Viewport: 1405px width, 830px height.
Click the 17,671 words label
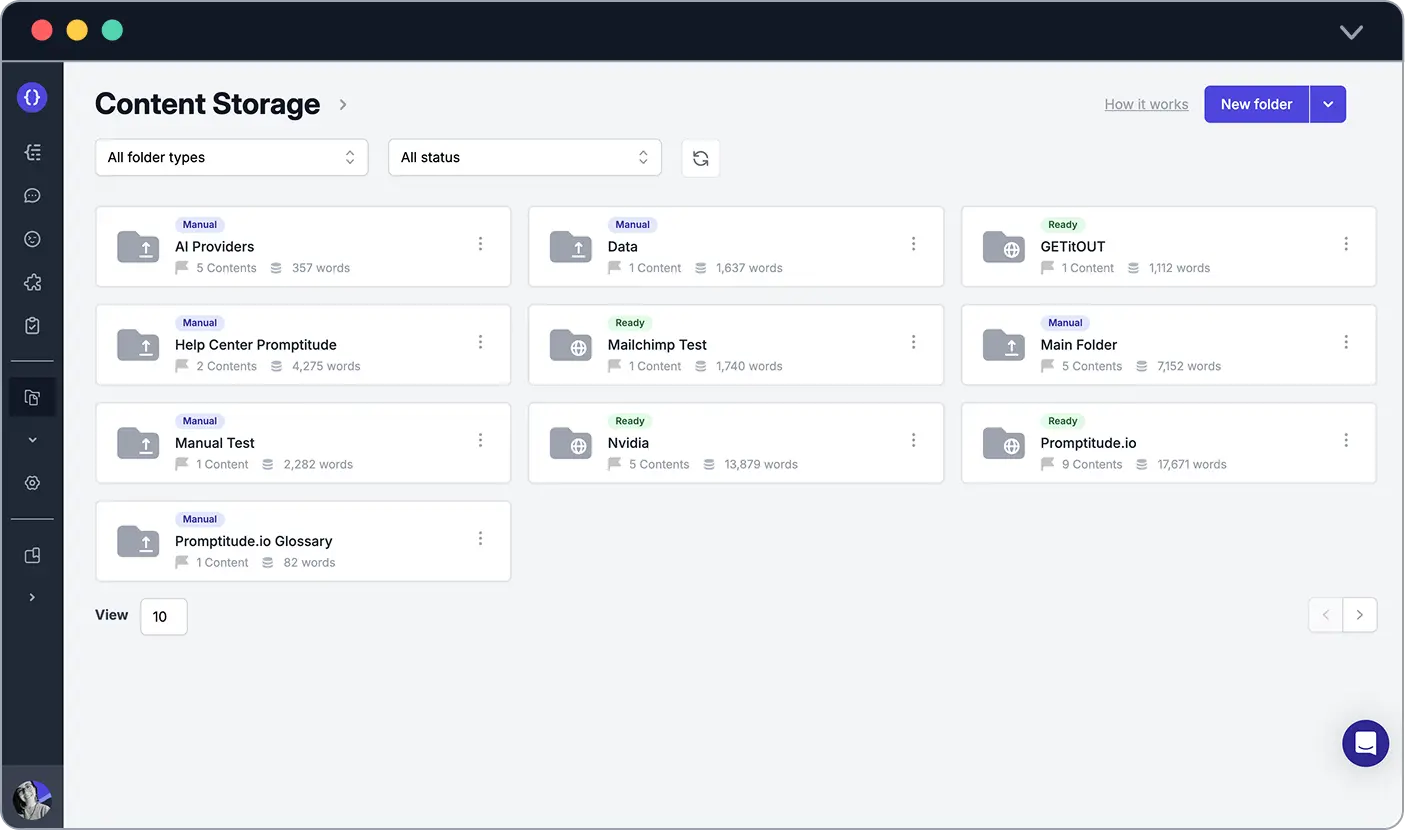point(1192,464)
